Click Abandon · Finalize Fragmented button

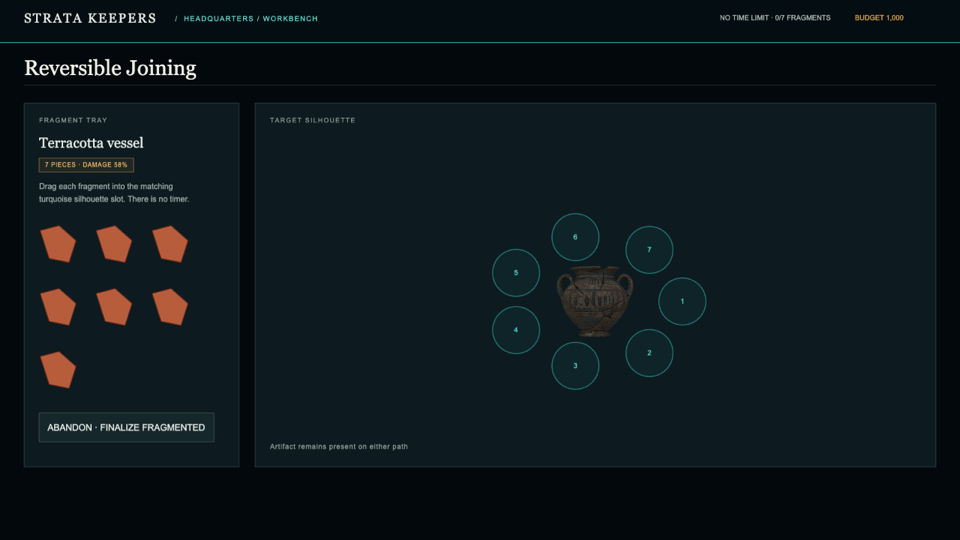[x=126, y=427]
